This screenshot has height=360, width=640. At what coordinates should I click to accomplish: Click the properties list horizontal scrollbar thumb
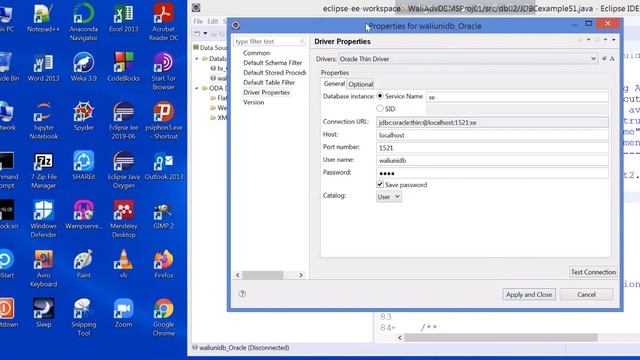pyautogui.click(x=262, y=275)
